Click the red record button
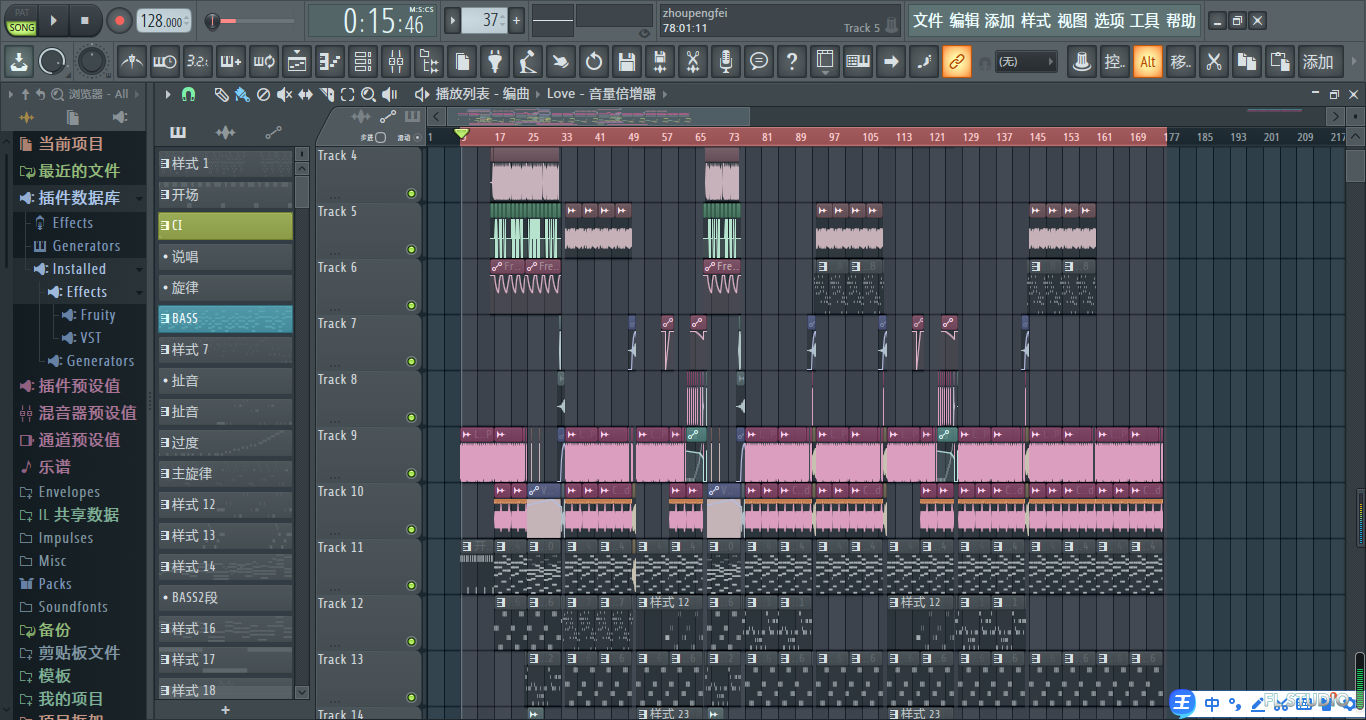 (x=119, y=20)
